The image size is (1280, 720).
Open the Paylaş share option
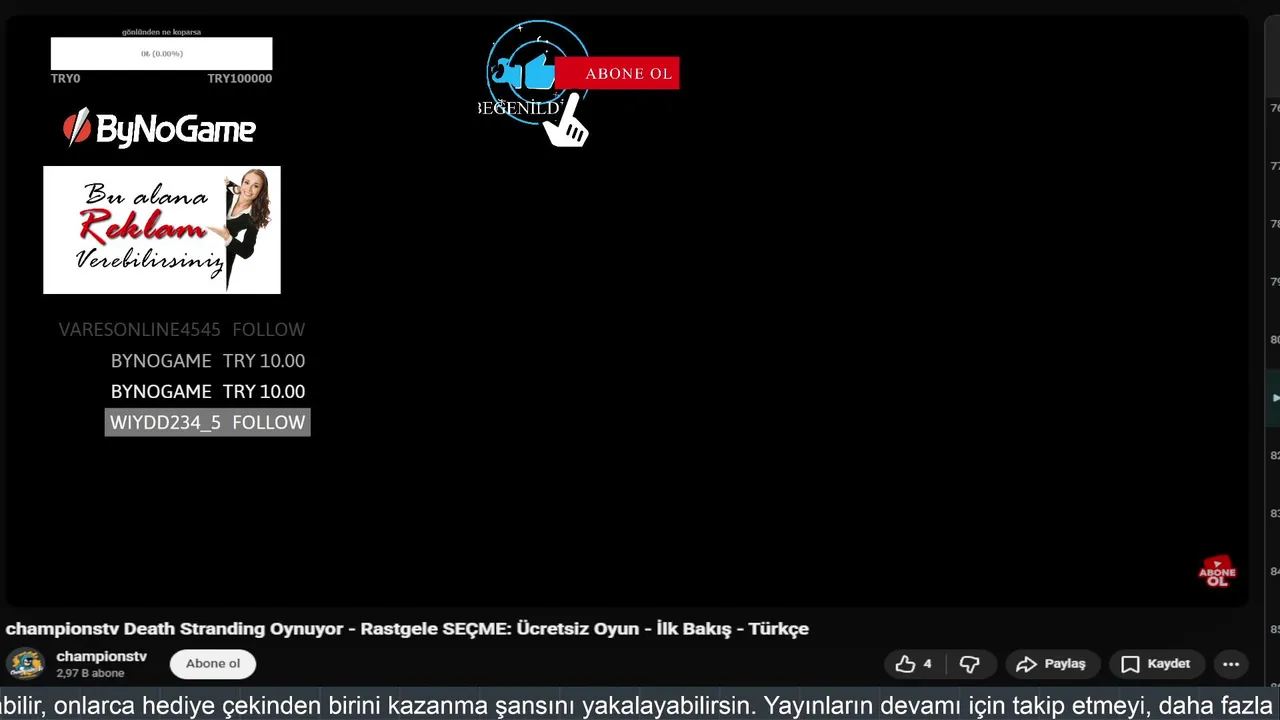tap(1051, 664)
